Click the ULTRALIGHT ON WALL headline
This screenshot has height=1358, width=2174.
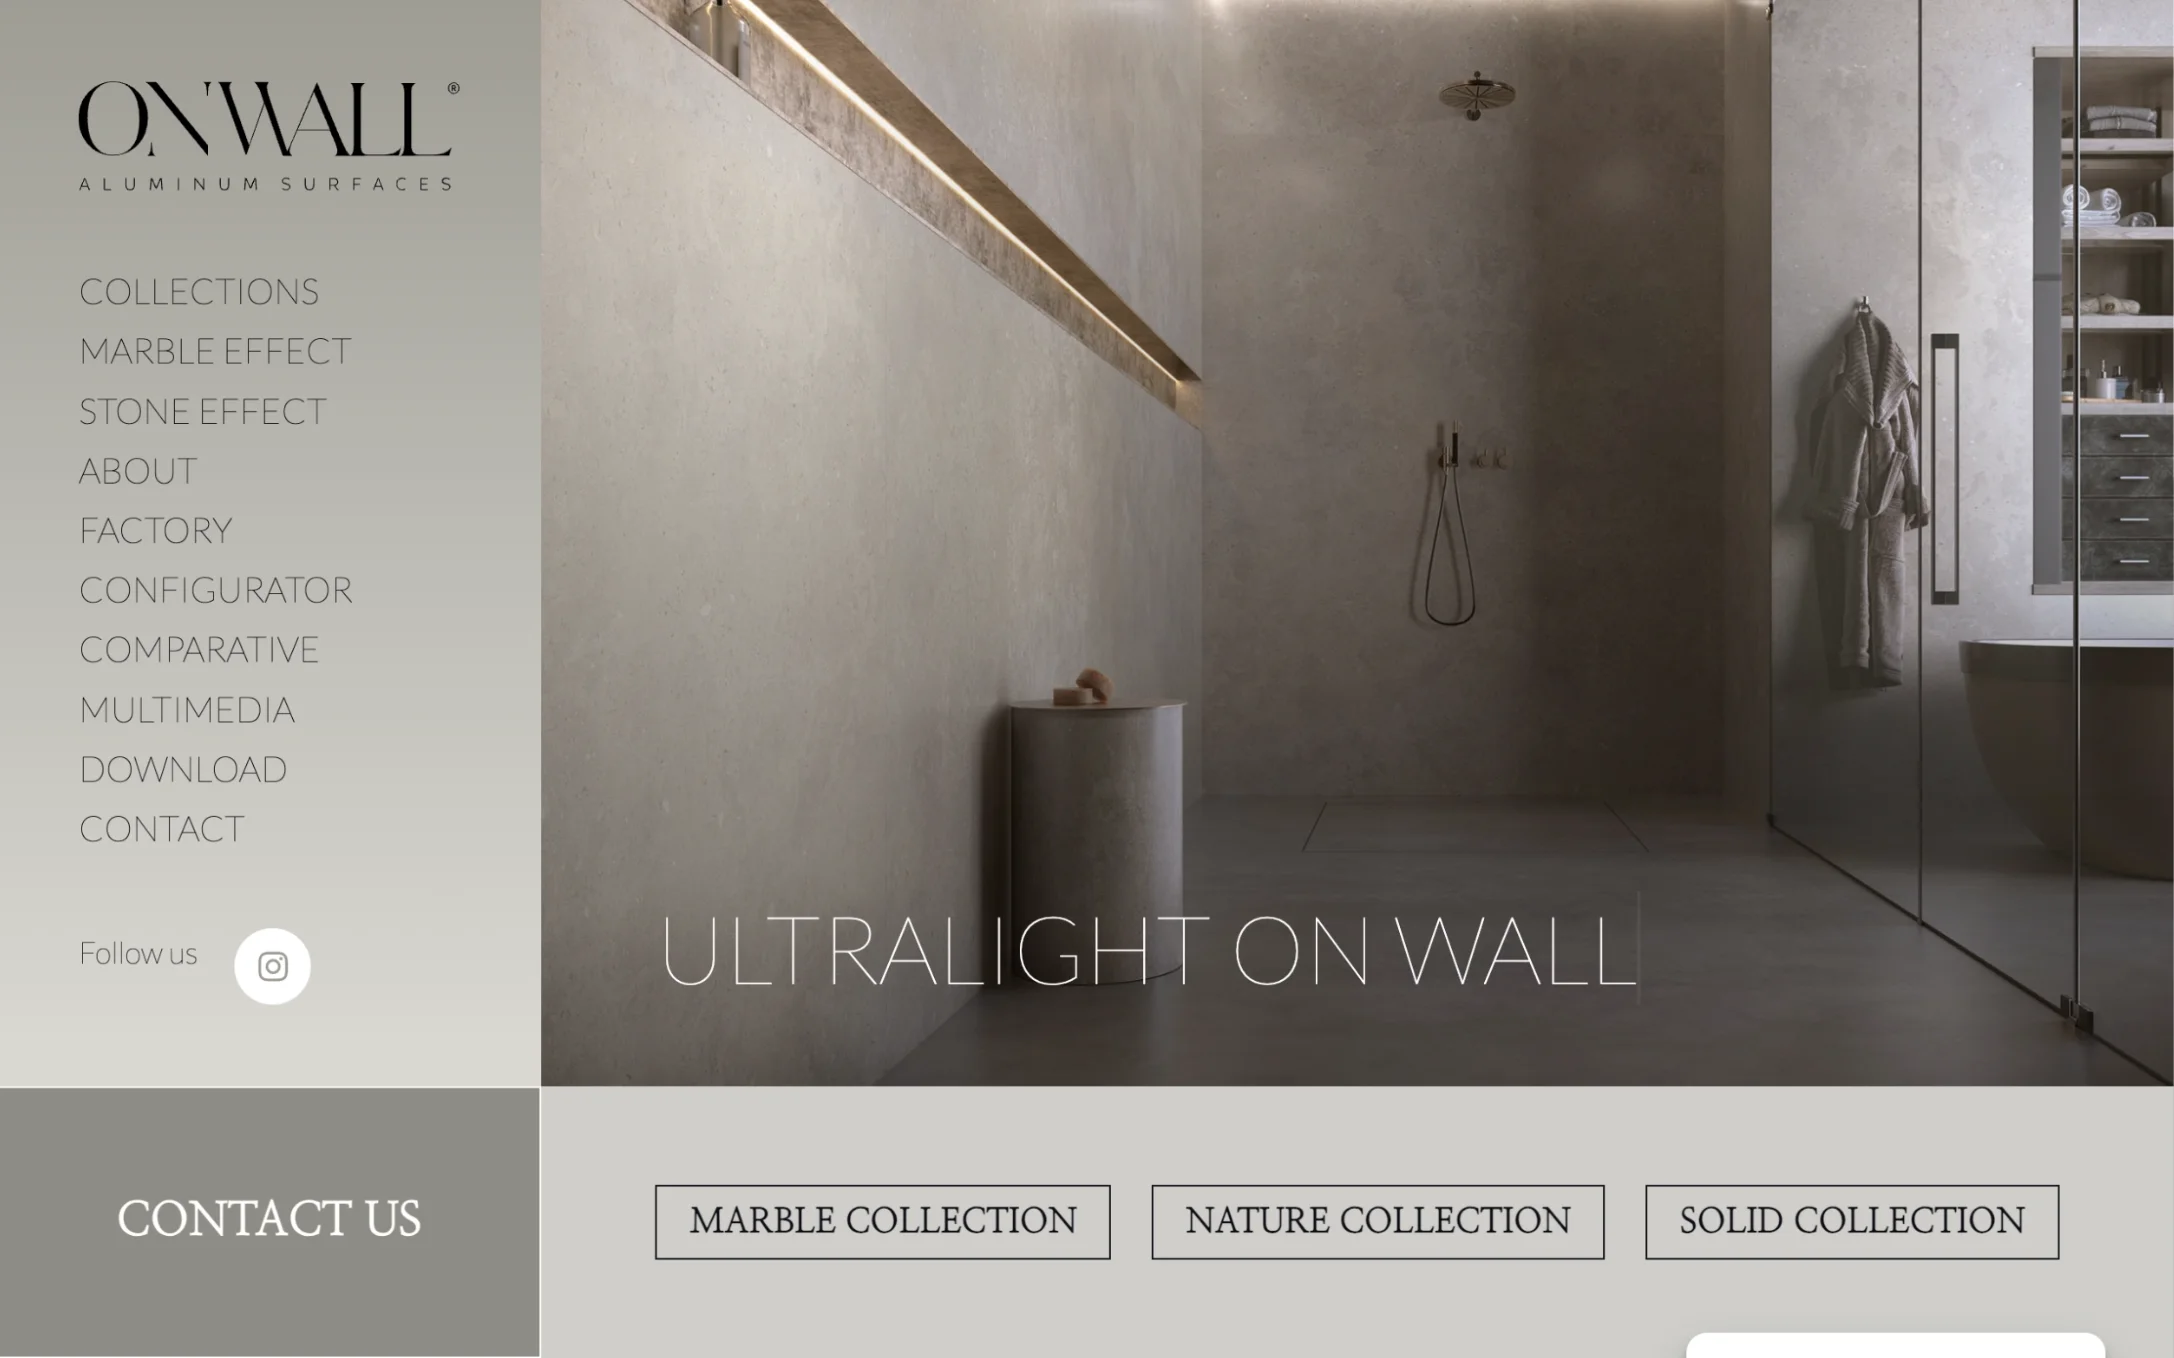[x=1148, y=950]
